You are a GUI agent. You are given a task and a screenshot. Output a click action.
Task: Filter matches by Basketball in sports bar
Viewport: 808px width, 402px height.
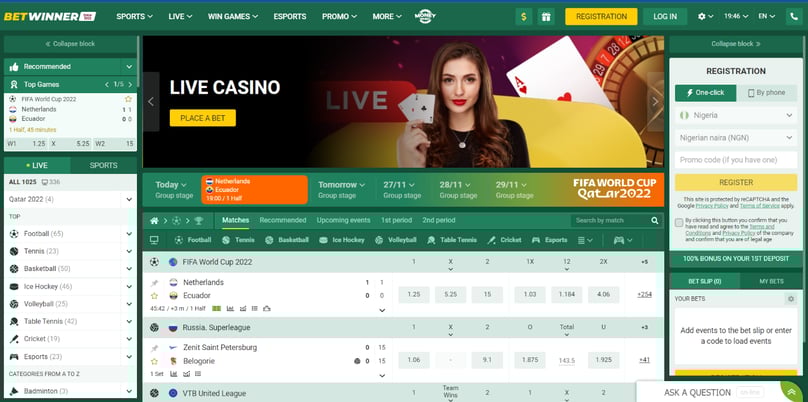point(287,240)
